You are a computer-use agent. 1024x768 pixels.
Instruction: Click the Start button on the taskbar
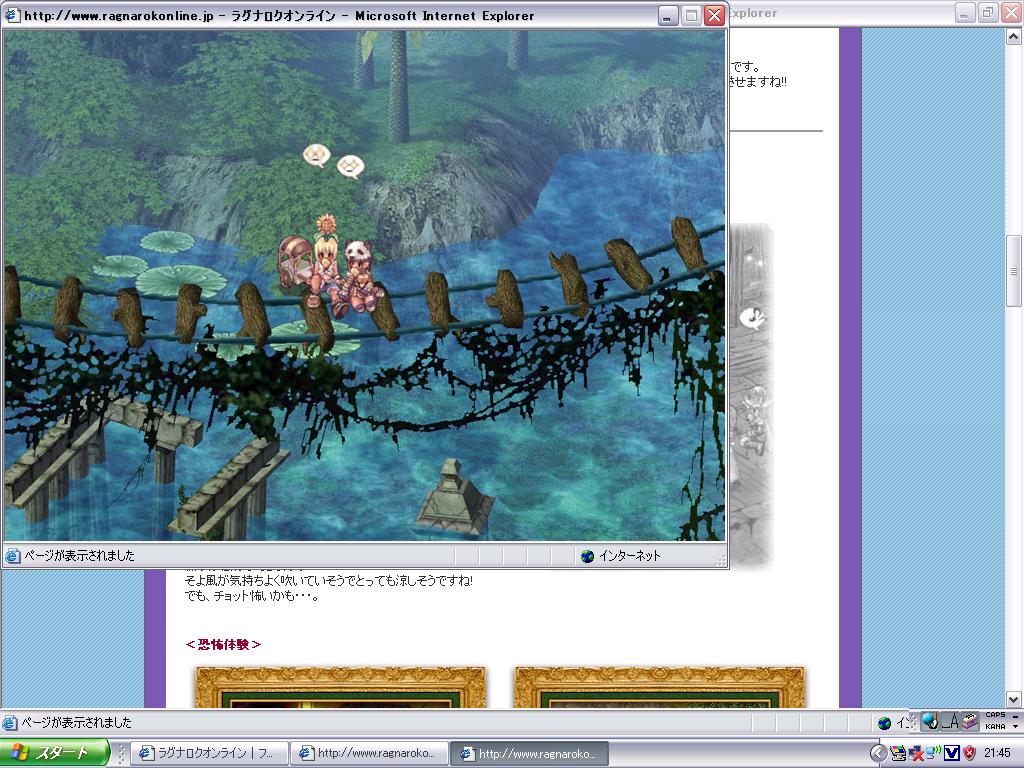coord(55,753)
